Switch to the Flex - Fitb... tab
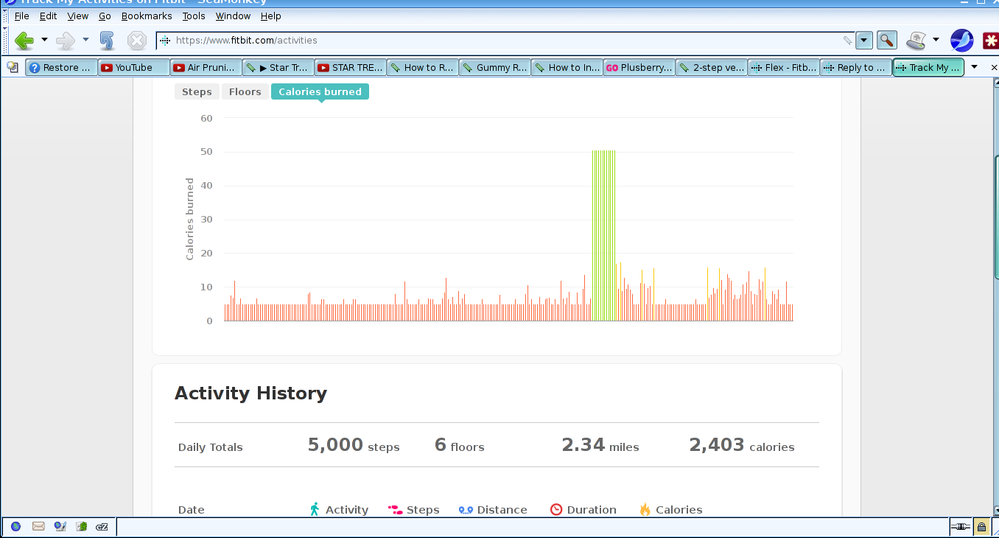This screenshot has width=999, height=538. click(x=784, y=67)
